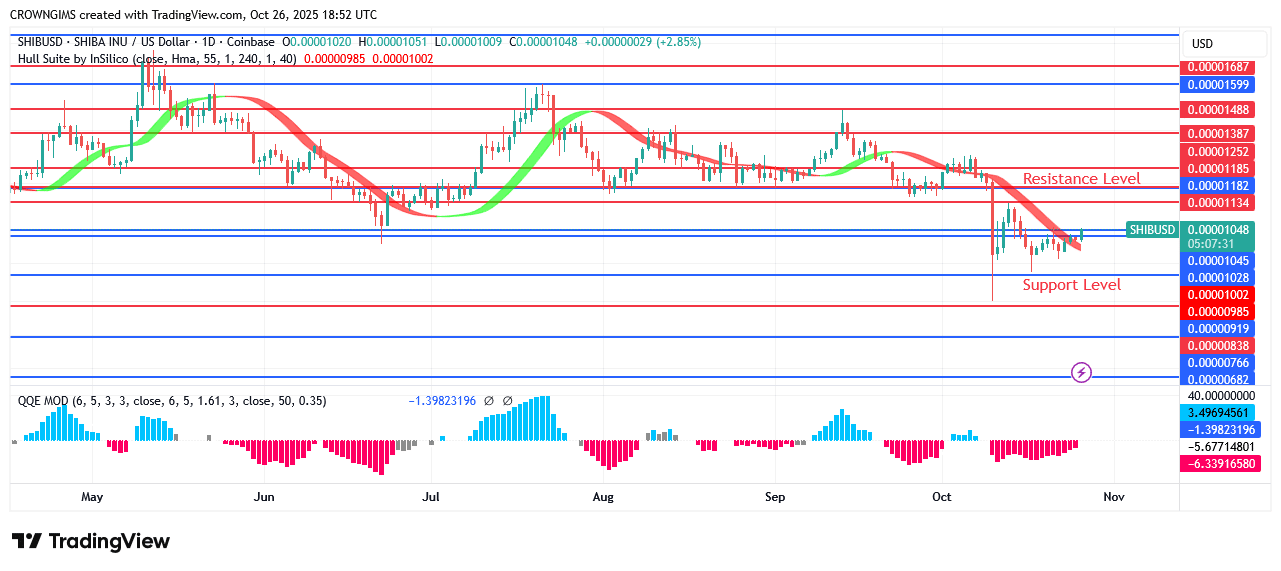Screen dimensions: 1281x571
Task: Click the Oct label on time axis
Action: click(941, 497)
